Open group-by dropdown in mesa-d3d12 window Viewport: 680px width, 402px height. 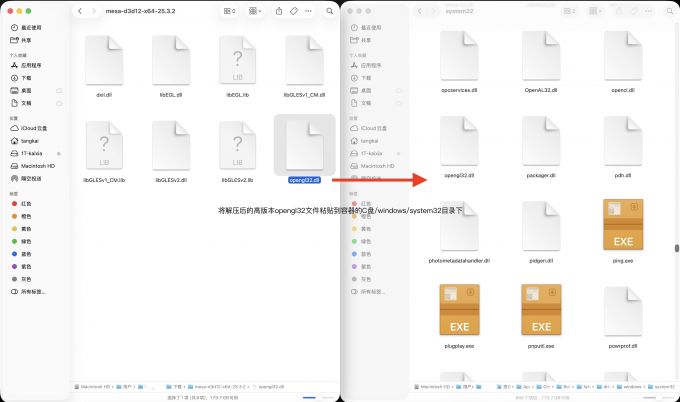pyautogui.click(x=255, y=11)
